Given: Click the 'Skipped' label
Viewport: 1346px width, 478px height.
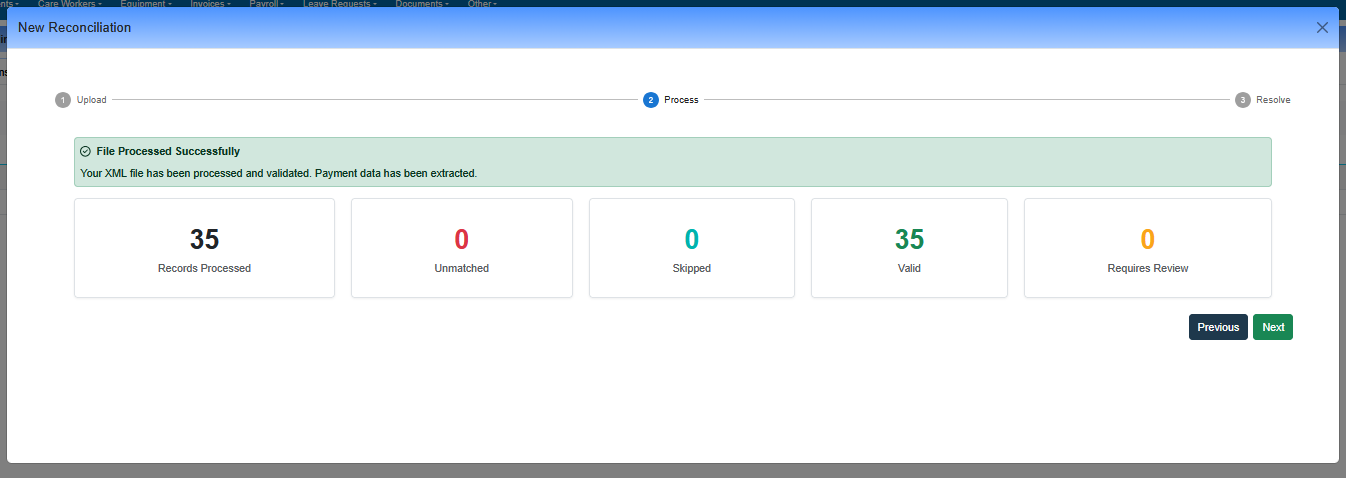Looking at the screenshot, I should tap(692, 269).
